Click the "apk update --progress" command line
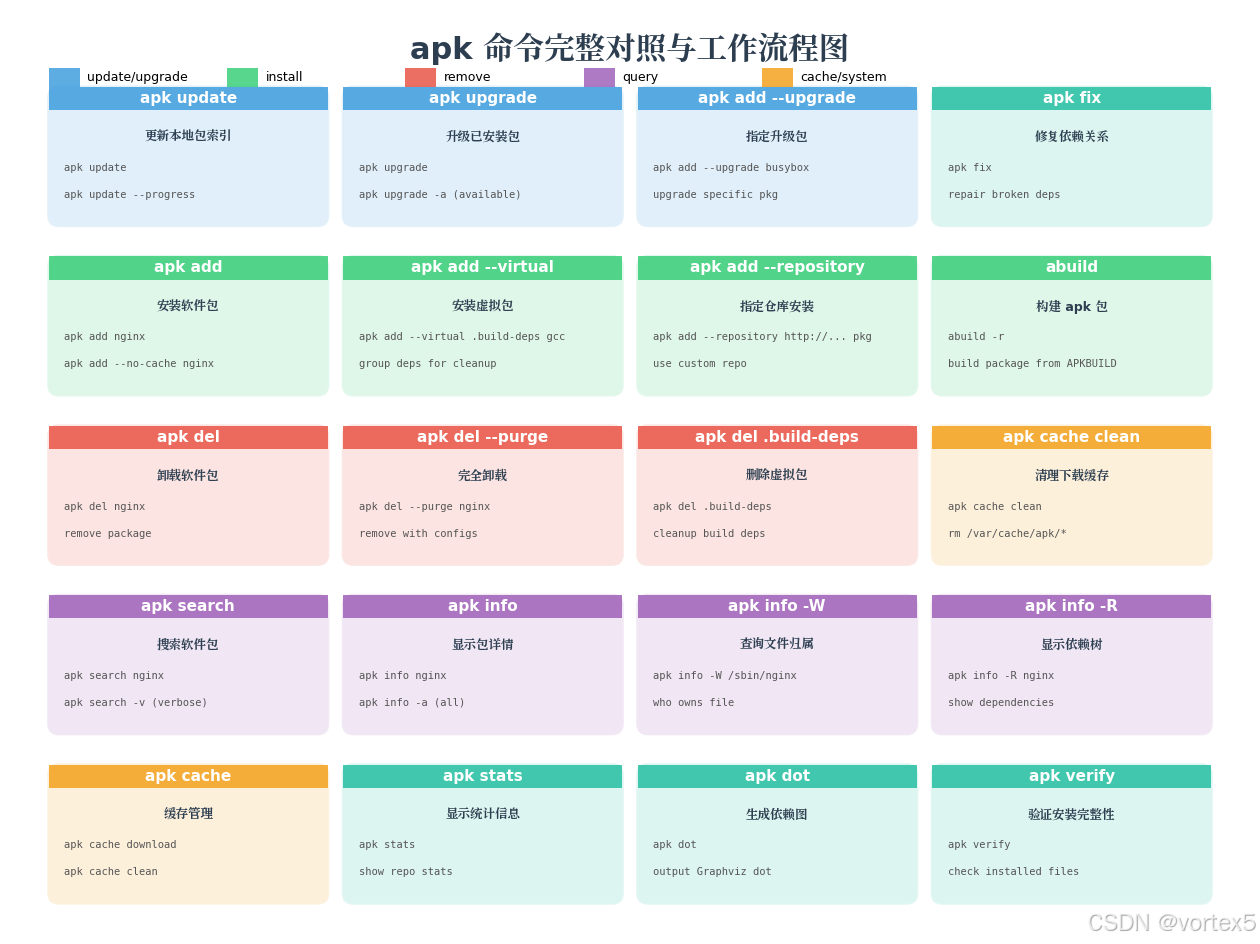Image resolution: width=1260 pixels, height=944 pixels. point(130,195)
